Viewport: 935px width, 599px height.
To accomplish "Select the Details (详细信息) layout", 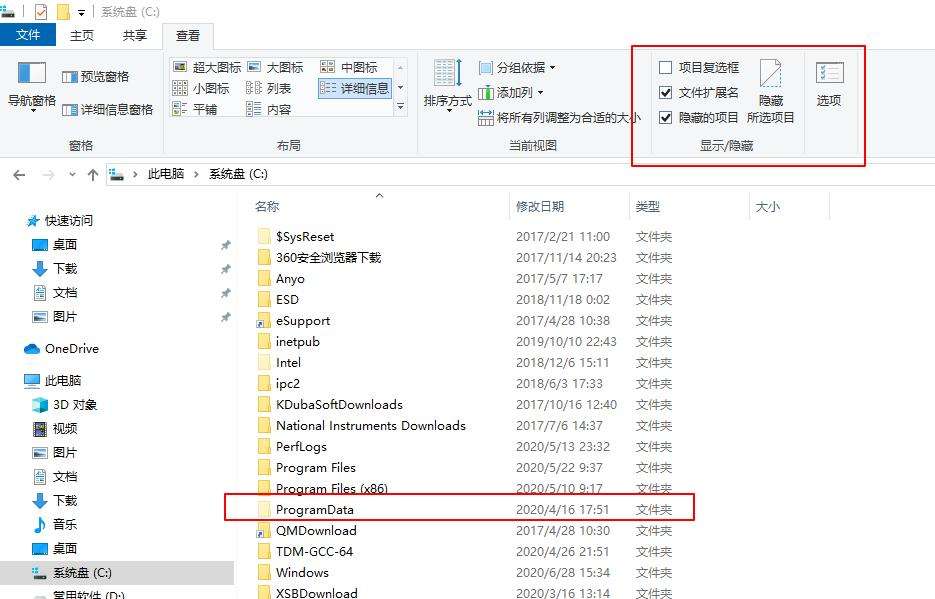I will pyautogui.click(x=355, y=88).
